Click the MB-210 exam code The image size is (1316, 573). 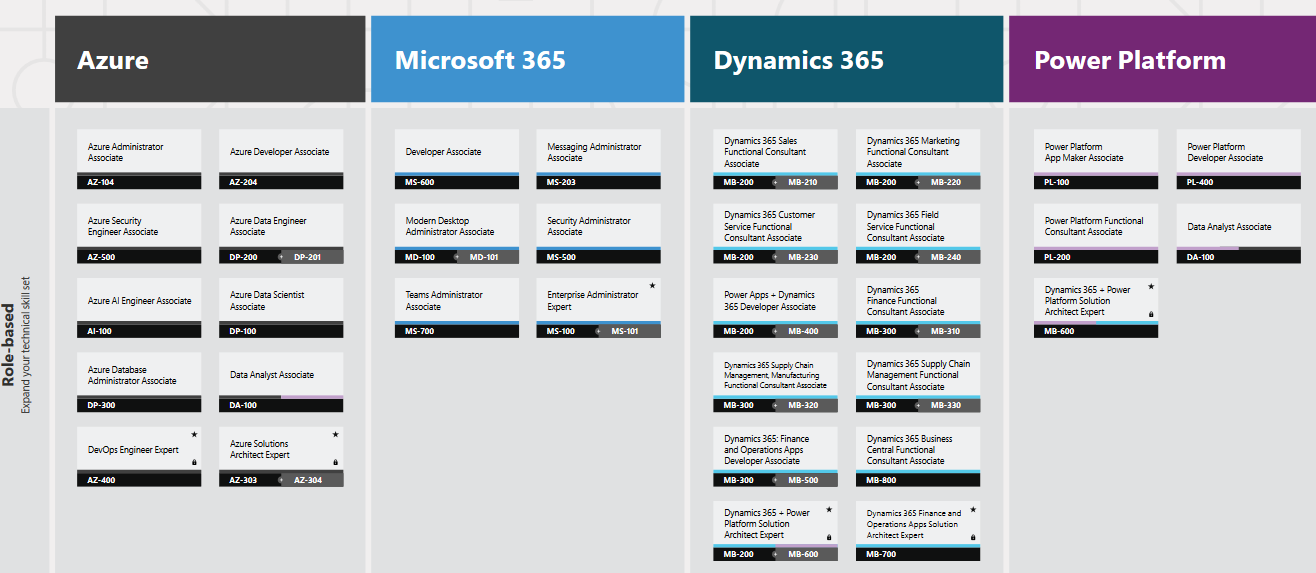802,183
